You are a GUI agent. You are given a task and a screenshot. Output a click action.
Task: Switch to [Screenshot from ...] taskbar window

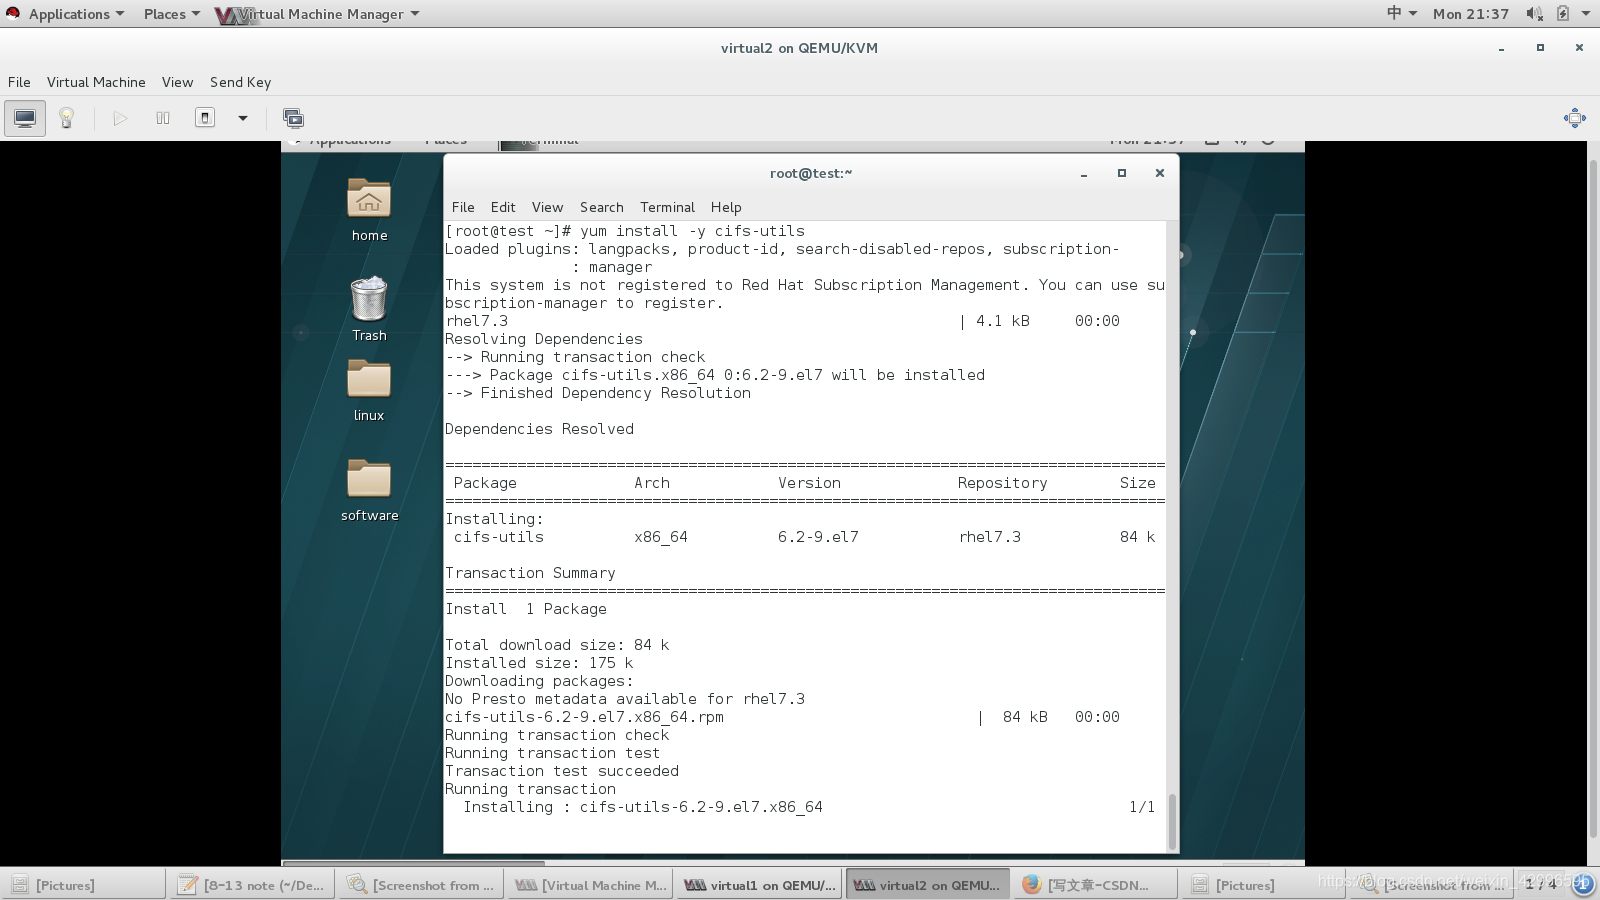(421, 885)
